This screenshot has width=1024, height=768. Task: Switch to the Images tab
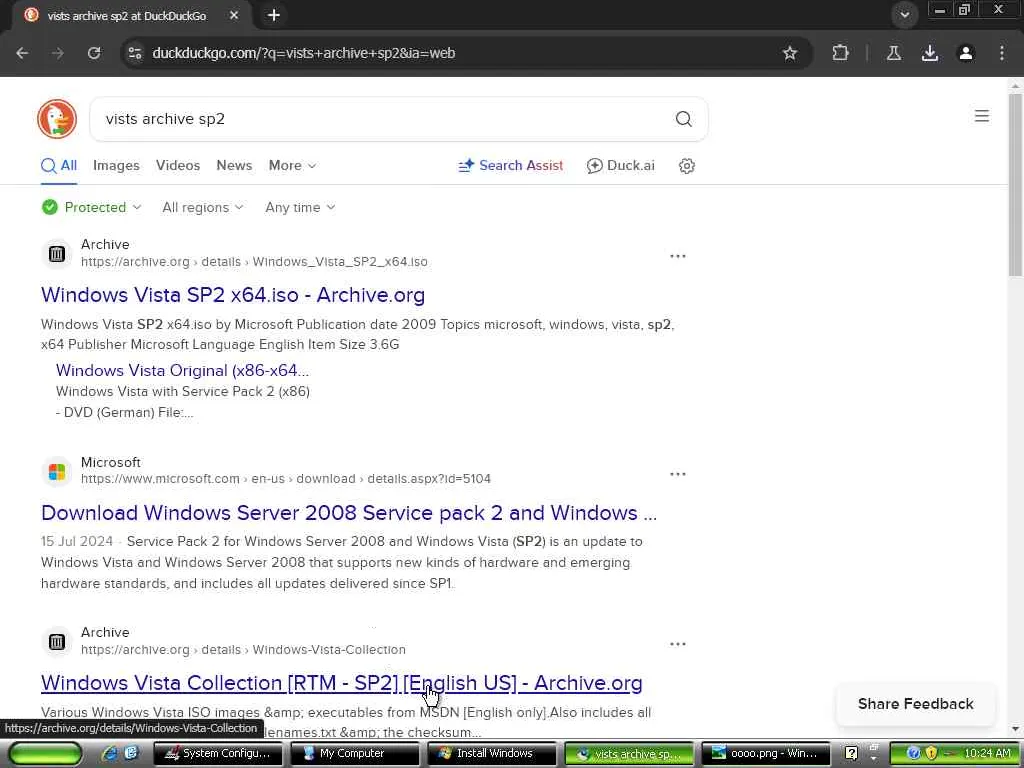pyautogui.click(x=116, y=166)
